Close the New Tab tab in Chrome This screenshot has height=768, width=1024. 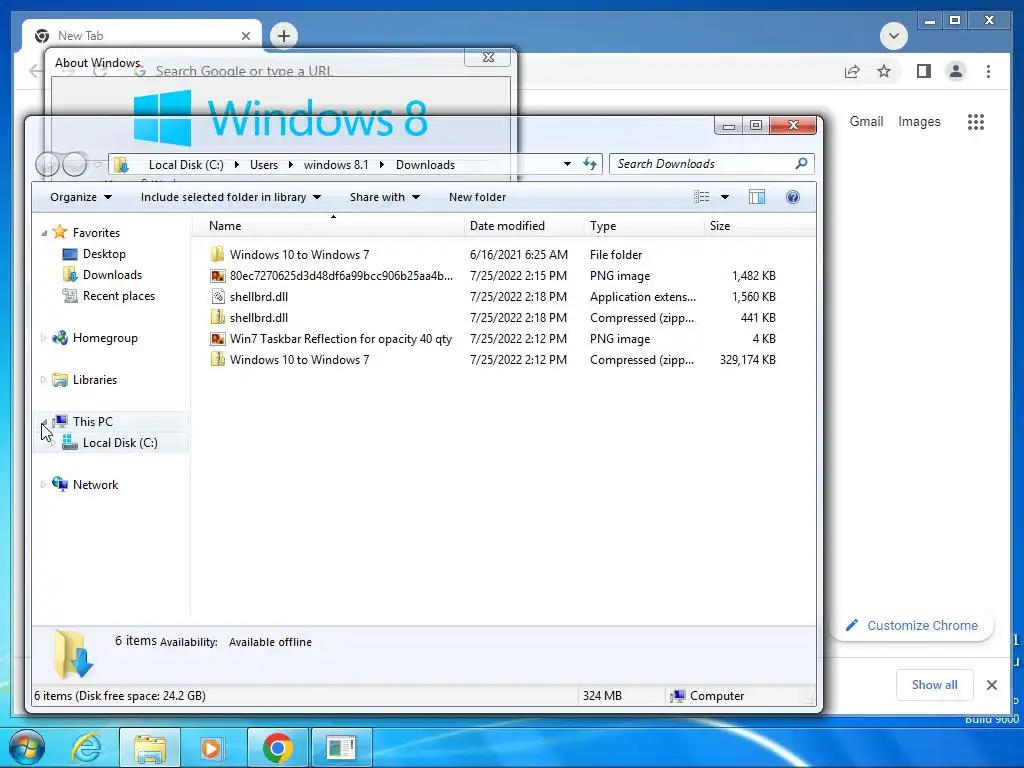click(246, 36)
